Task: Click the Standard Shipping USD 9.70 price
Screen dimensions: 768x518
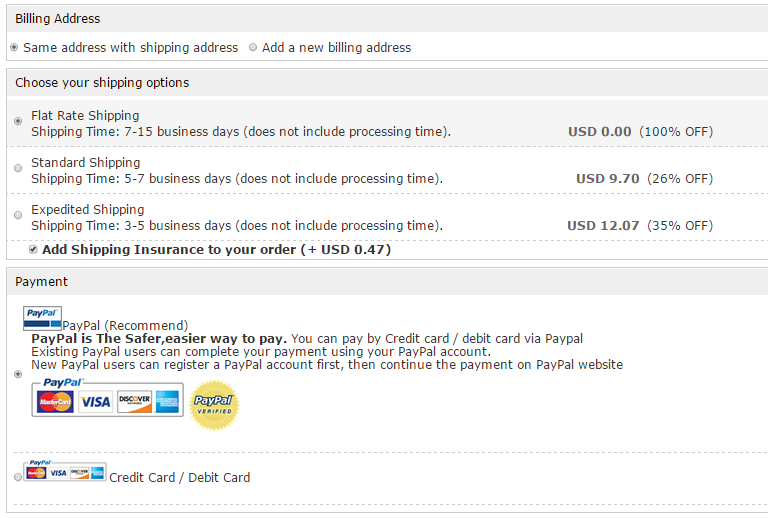Action: [x=607, y=178]
